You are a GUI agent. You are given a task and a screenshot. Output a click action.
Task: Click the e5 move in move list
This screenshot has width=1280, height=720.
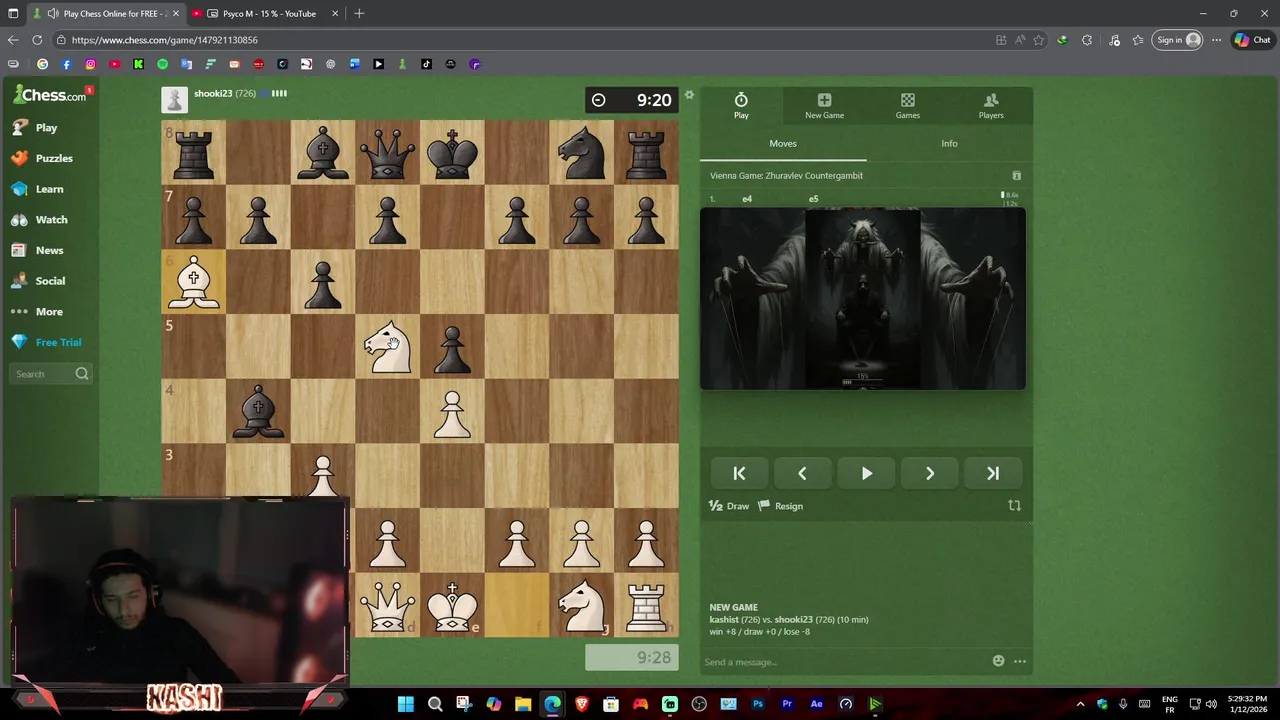point(813,199)
